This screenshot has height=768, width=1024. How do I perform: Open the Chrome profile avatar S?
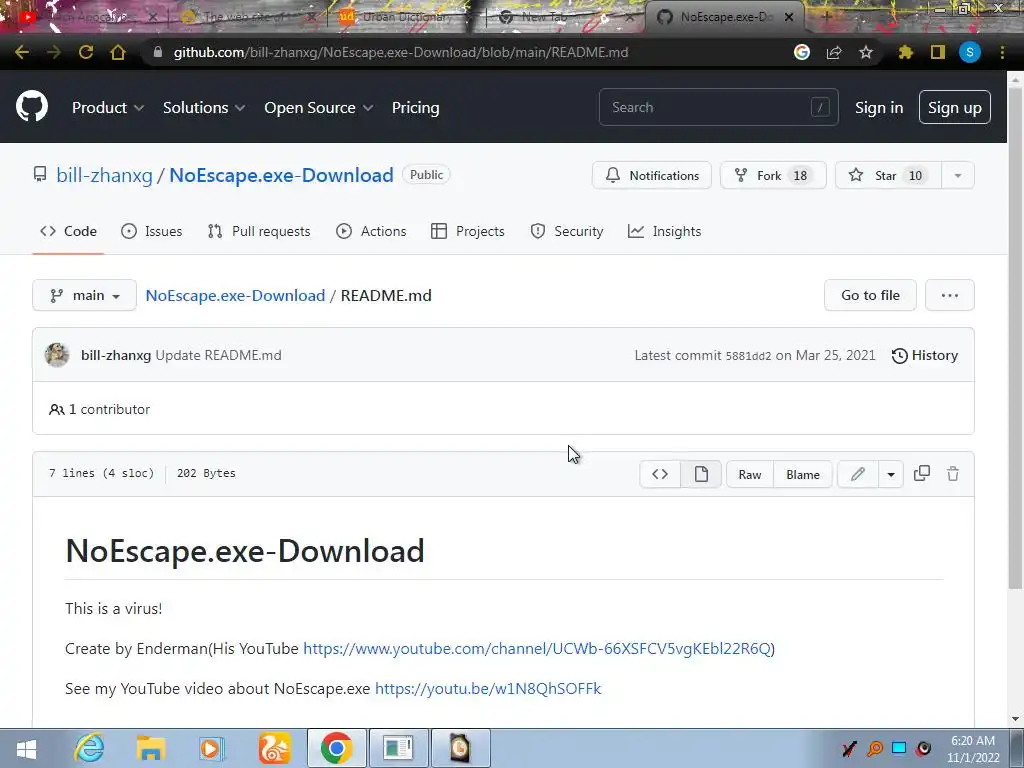[x=970, y=52]
